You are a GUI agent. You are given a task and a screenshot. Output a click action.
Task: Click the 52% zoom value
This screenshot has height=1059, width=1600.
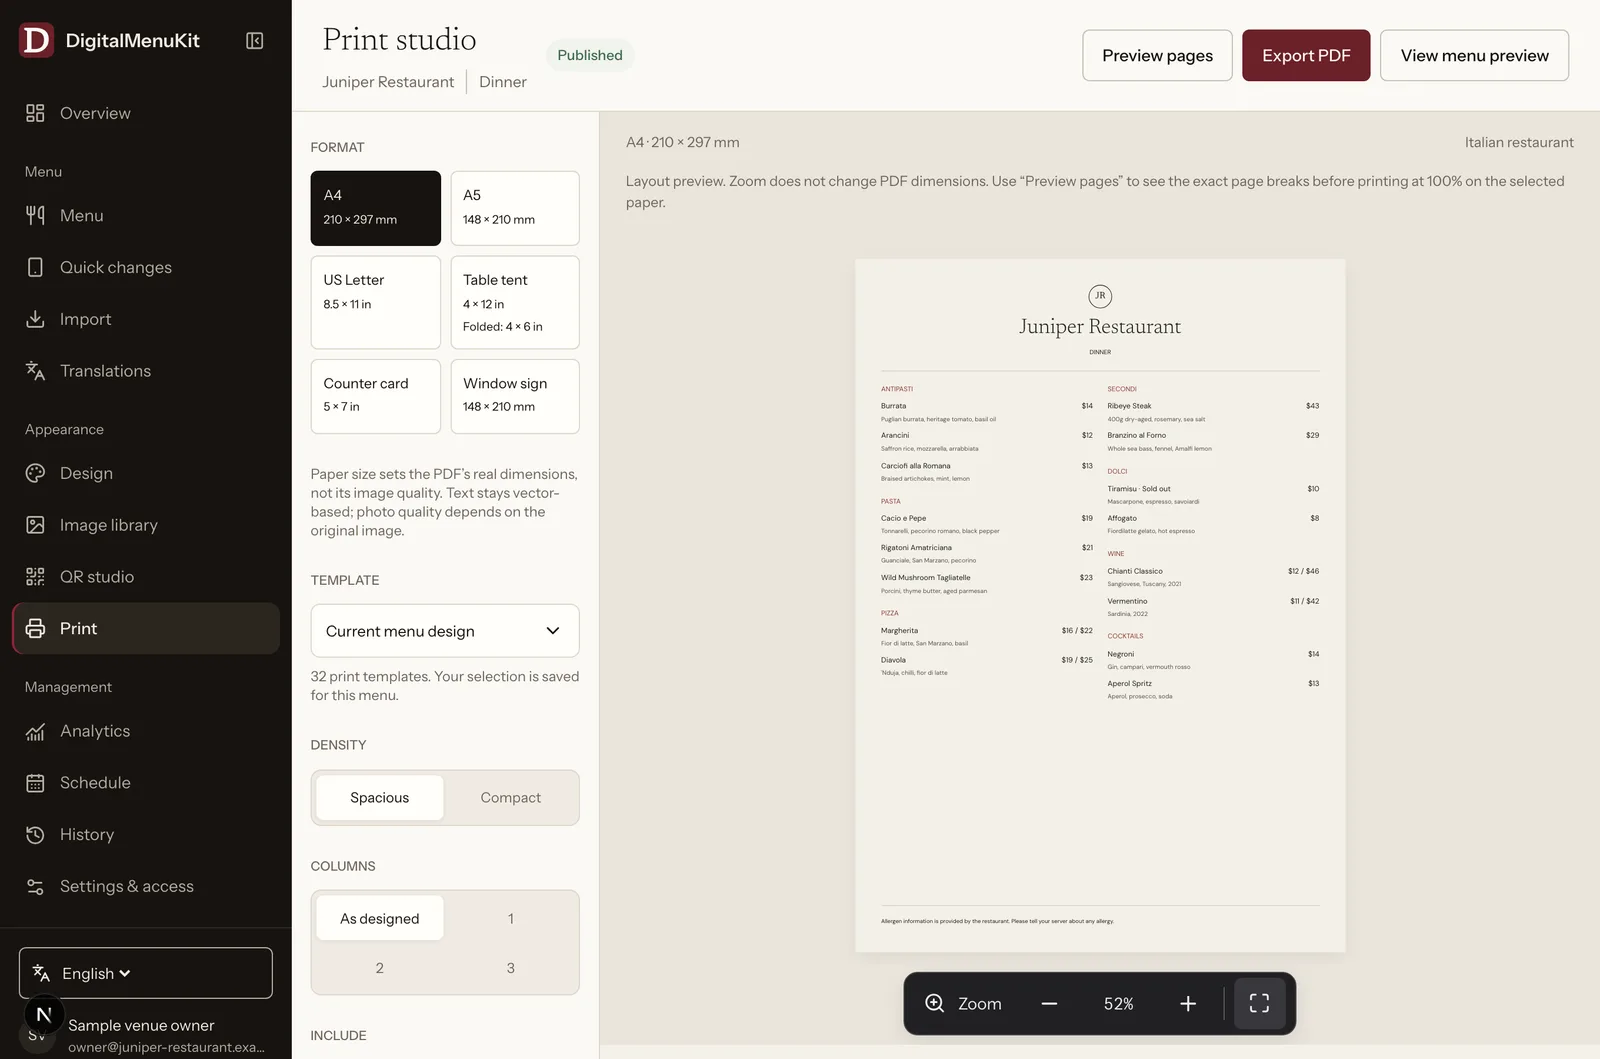(1118, 1004)
